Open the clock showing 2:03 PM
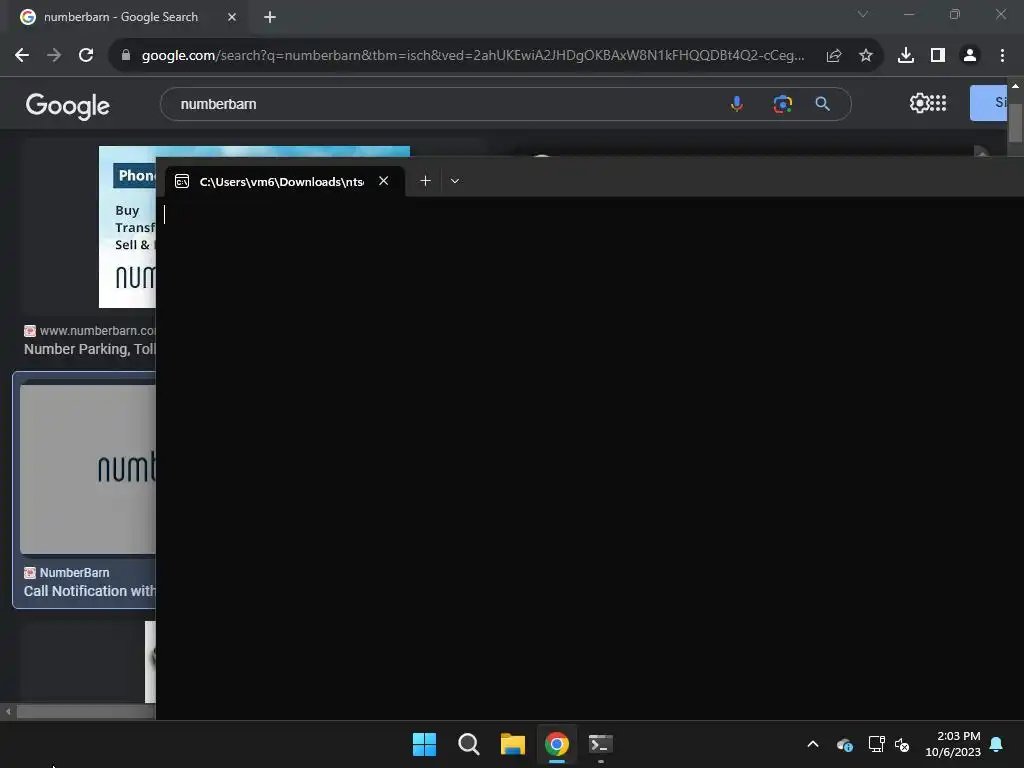Image resolution: width=1024 pixels, height=768 pixels. point(953,744)
